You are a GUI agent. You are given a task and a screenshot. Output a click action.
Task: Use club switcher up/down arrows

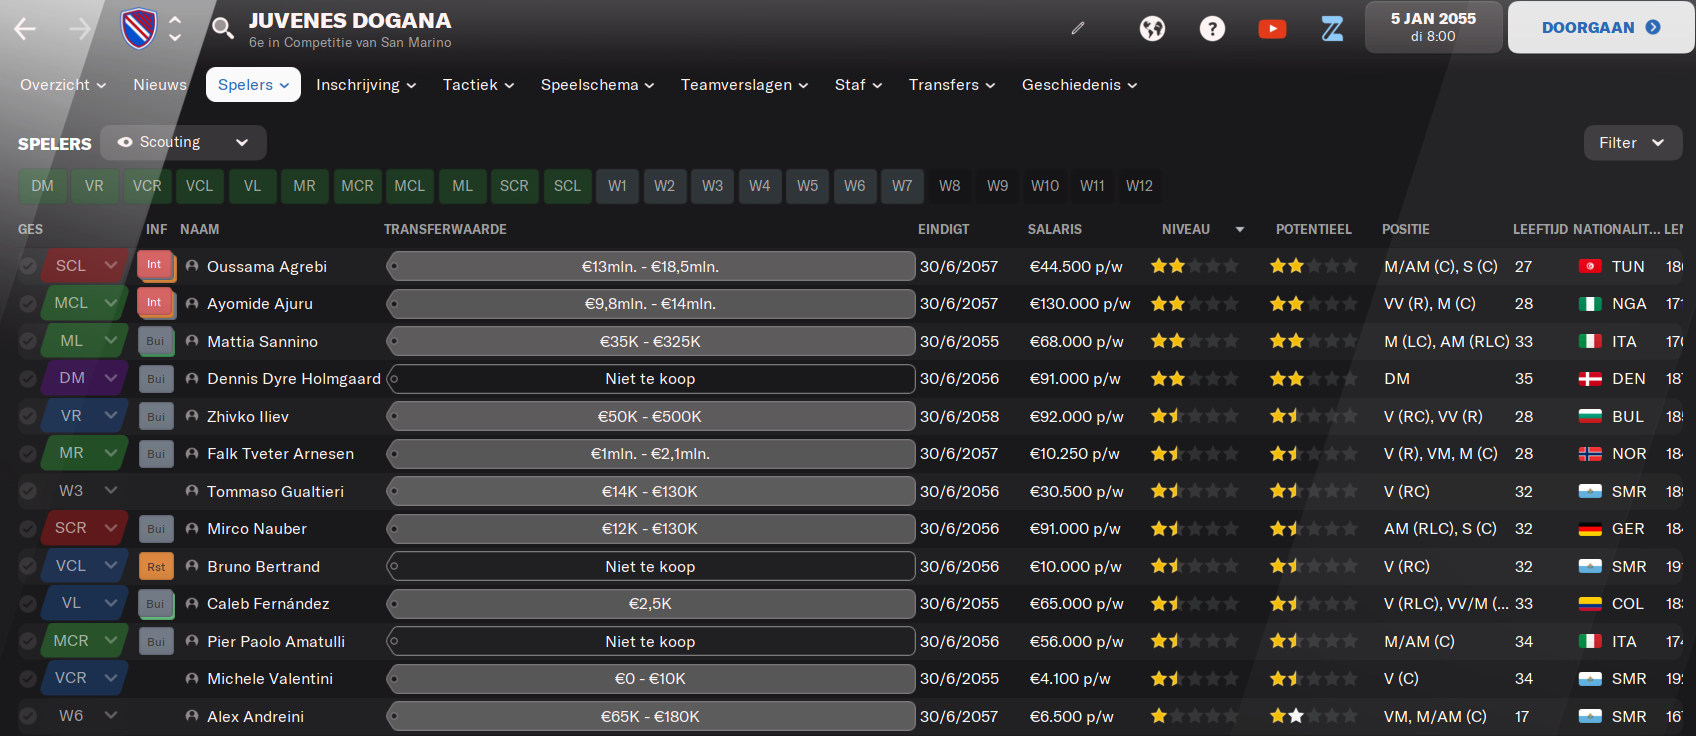[x=175, y=28]
